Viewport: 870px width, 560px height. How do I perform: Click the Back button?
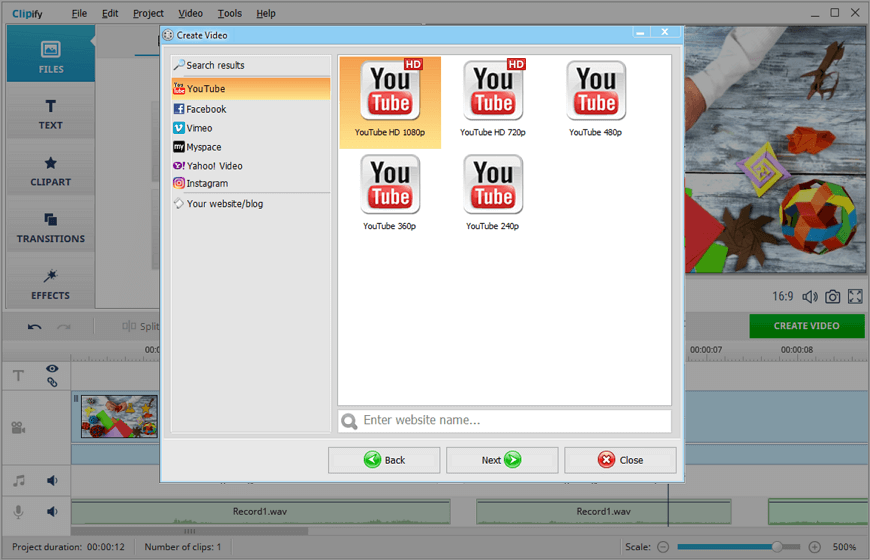click(384, 460)
